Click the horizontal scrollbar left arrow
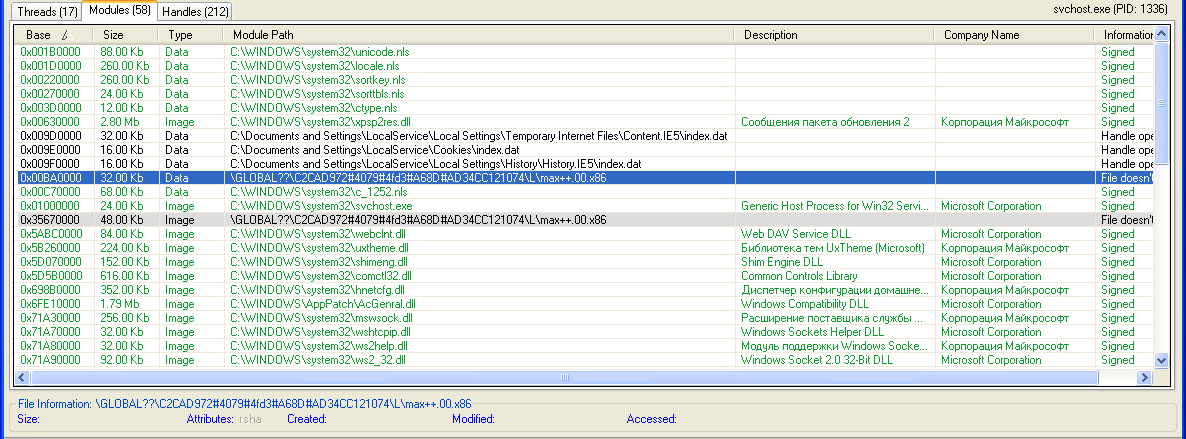Image resolution: width=1186 pixels, height=439 pixels. 22,378
